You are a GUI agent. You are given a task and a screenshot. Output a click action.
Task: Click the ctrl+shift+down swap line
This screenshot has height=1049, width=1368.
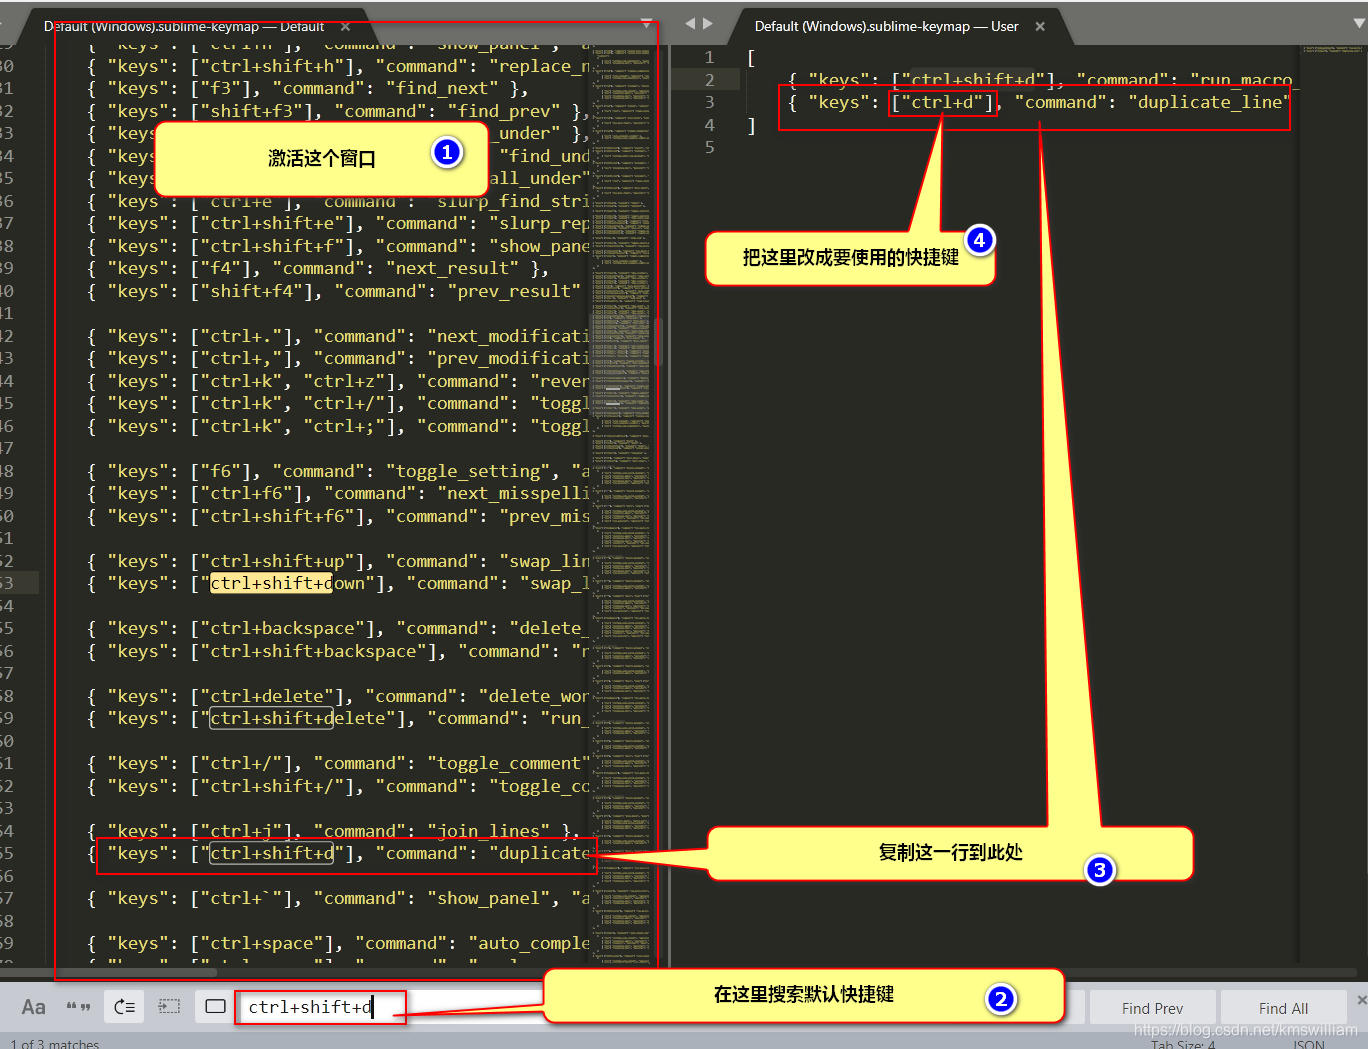click(338, 583)
